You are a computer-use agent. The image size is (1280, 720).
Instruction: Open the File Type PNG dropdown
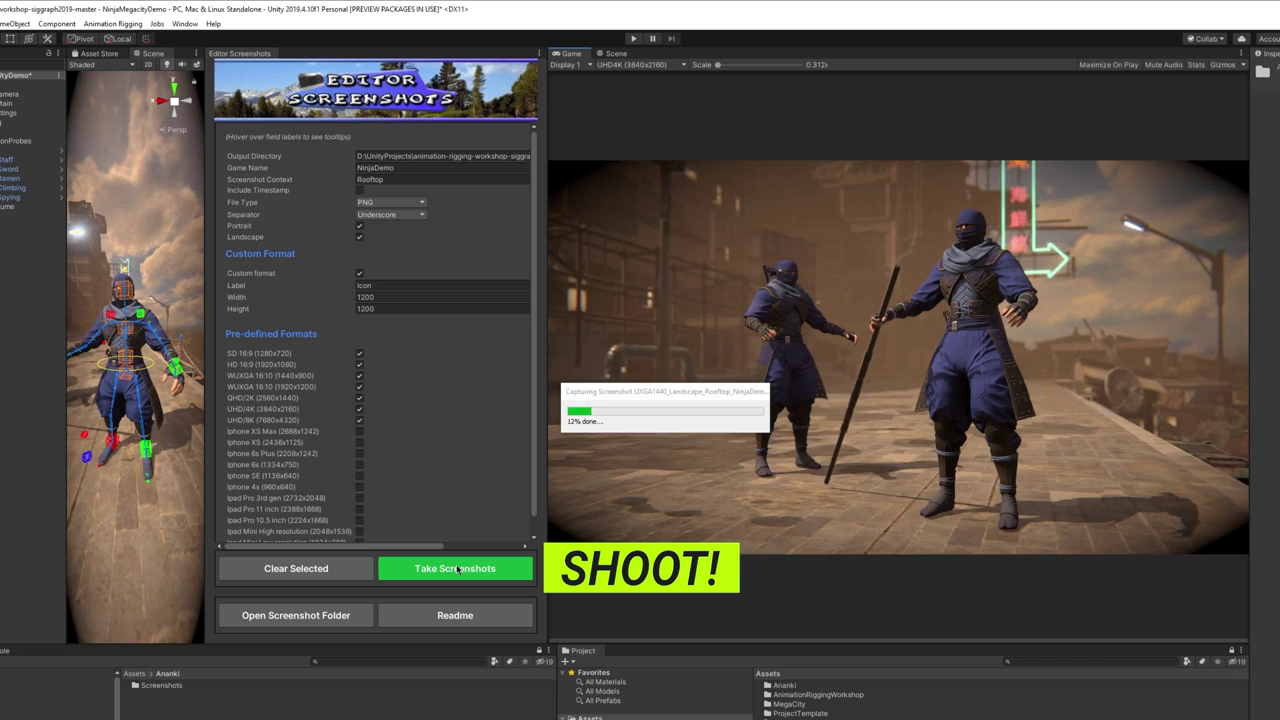point(391,202)
